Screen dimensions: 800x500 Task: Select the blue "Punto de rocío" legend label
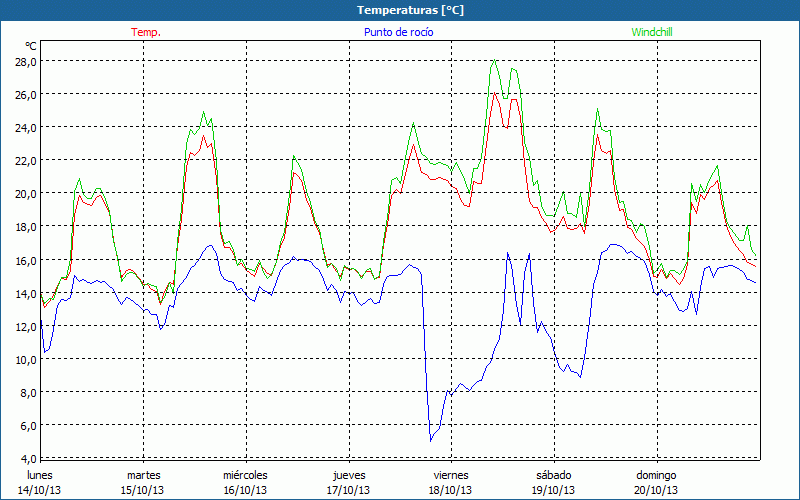(x=398, y=32)
